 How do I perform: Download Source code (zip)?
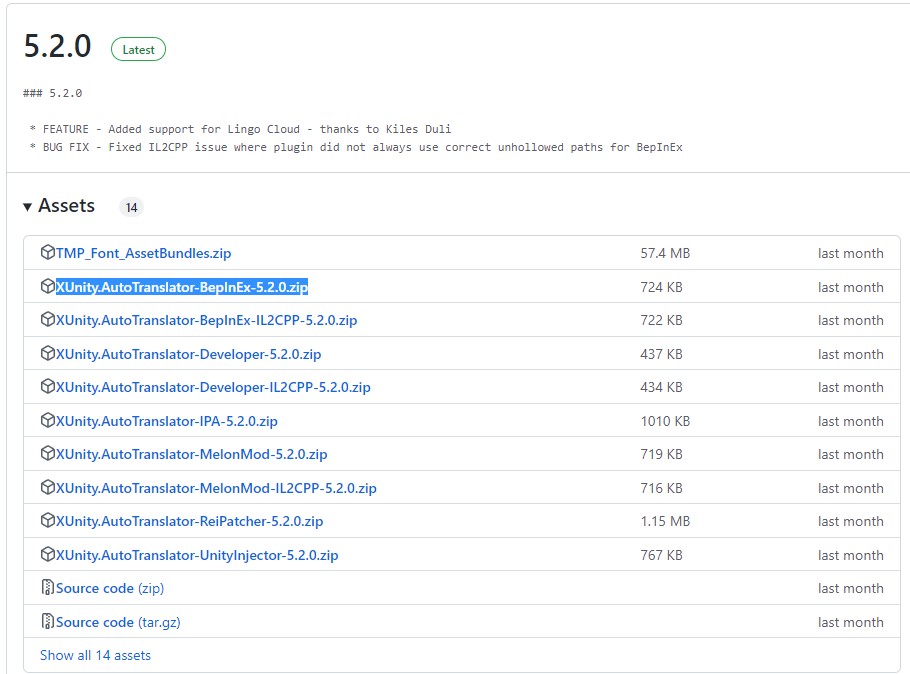pos(110,588)
